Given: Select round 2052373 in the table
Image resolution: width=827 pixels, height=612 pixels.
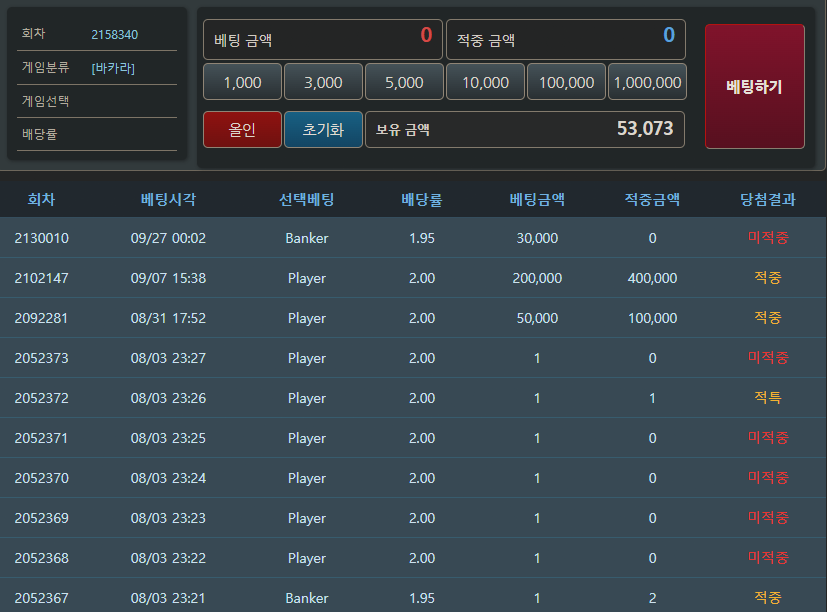Looking at the screenshot, I should click(42, 358).
